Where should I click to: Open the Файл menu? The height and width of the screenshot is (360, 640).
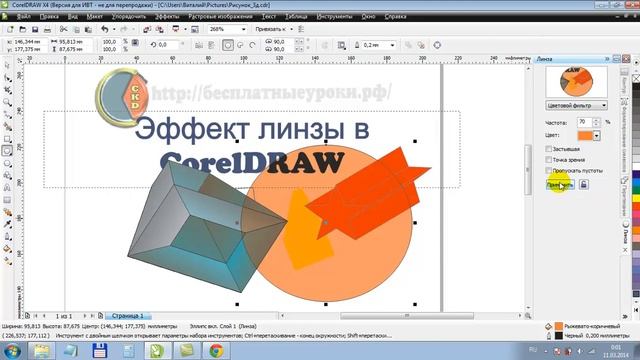23,17
